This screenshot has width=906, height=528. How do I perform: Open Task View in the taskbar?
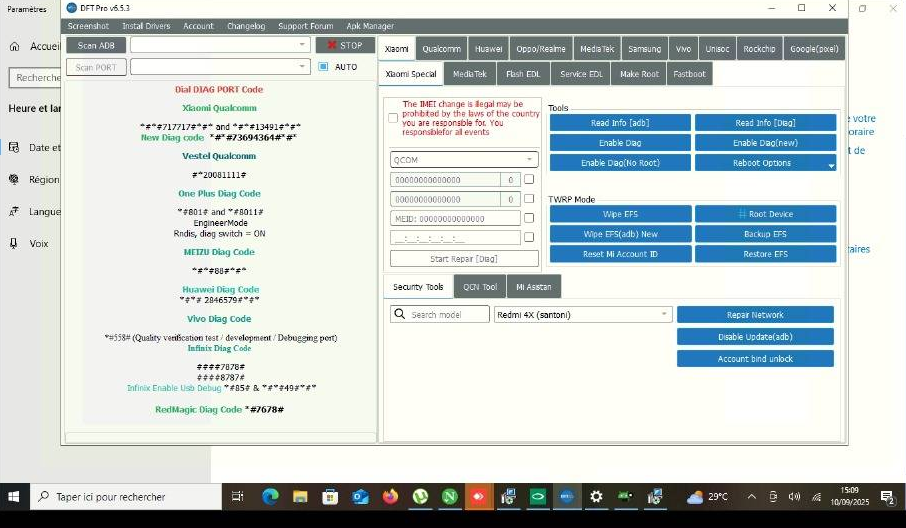[237, 496]
